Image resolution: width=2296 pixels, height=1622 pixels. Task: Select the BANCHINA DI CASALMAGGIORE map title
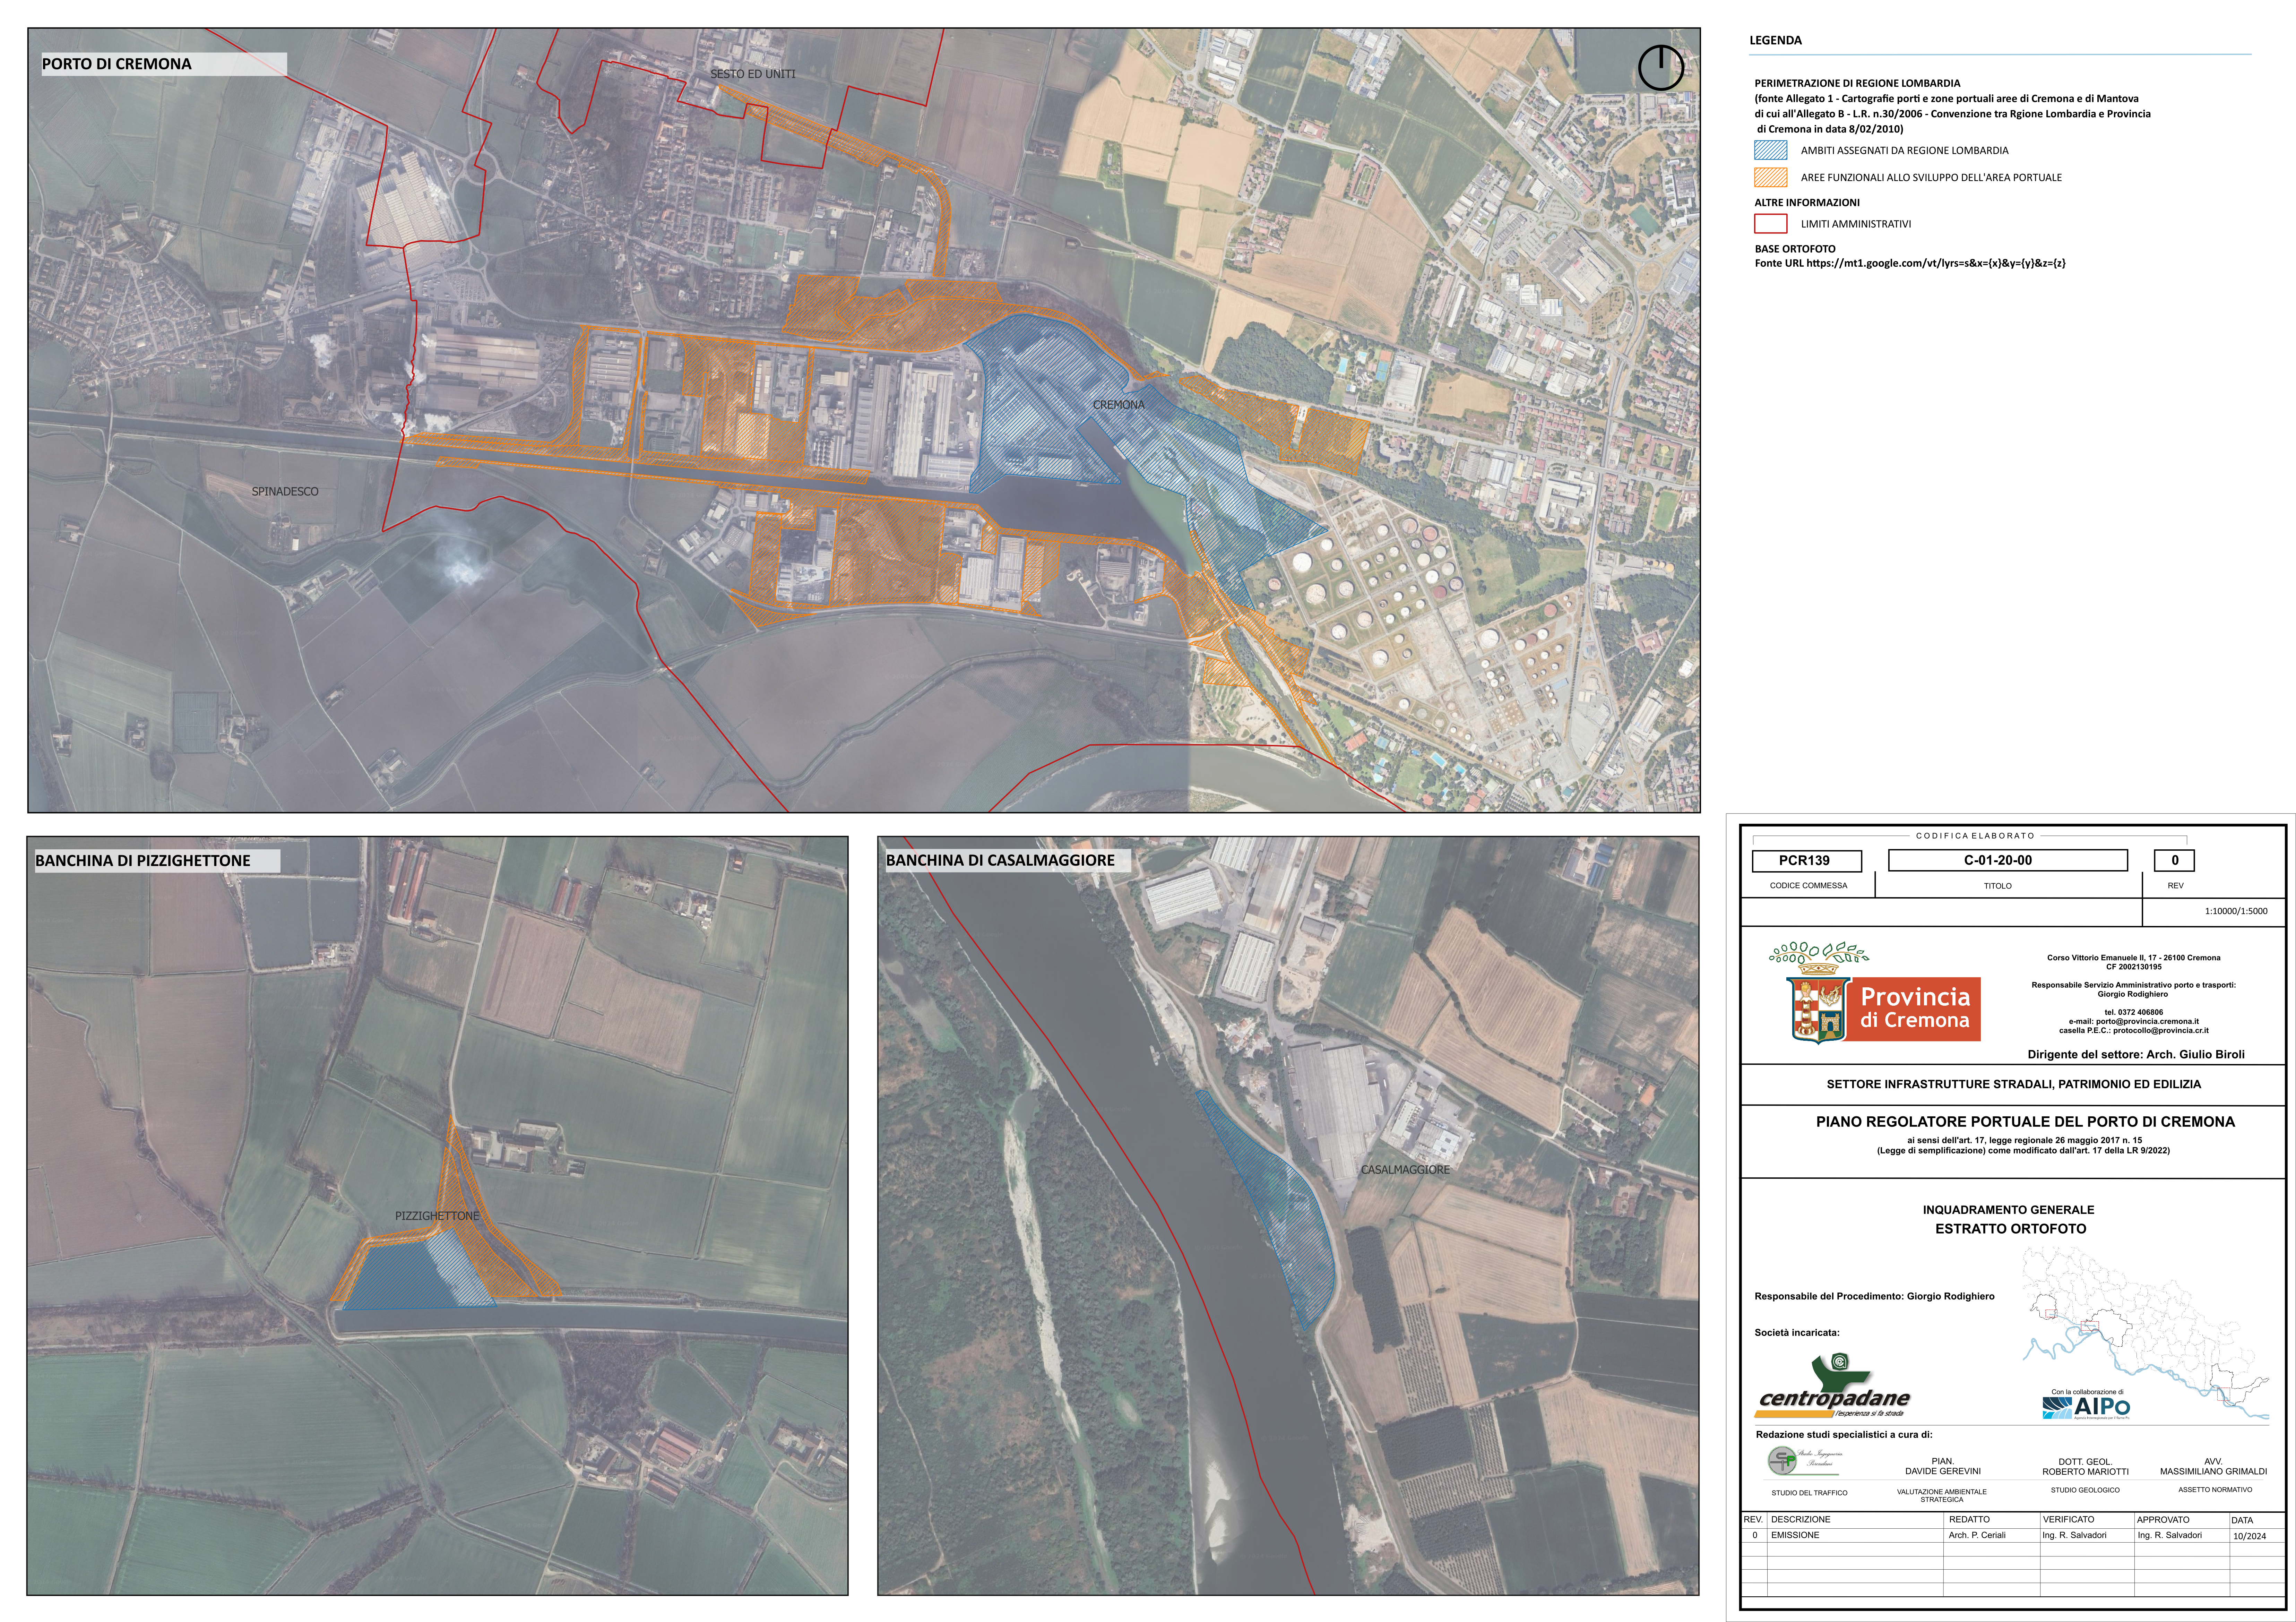[x=1000, y=860]
